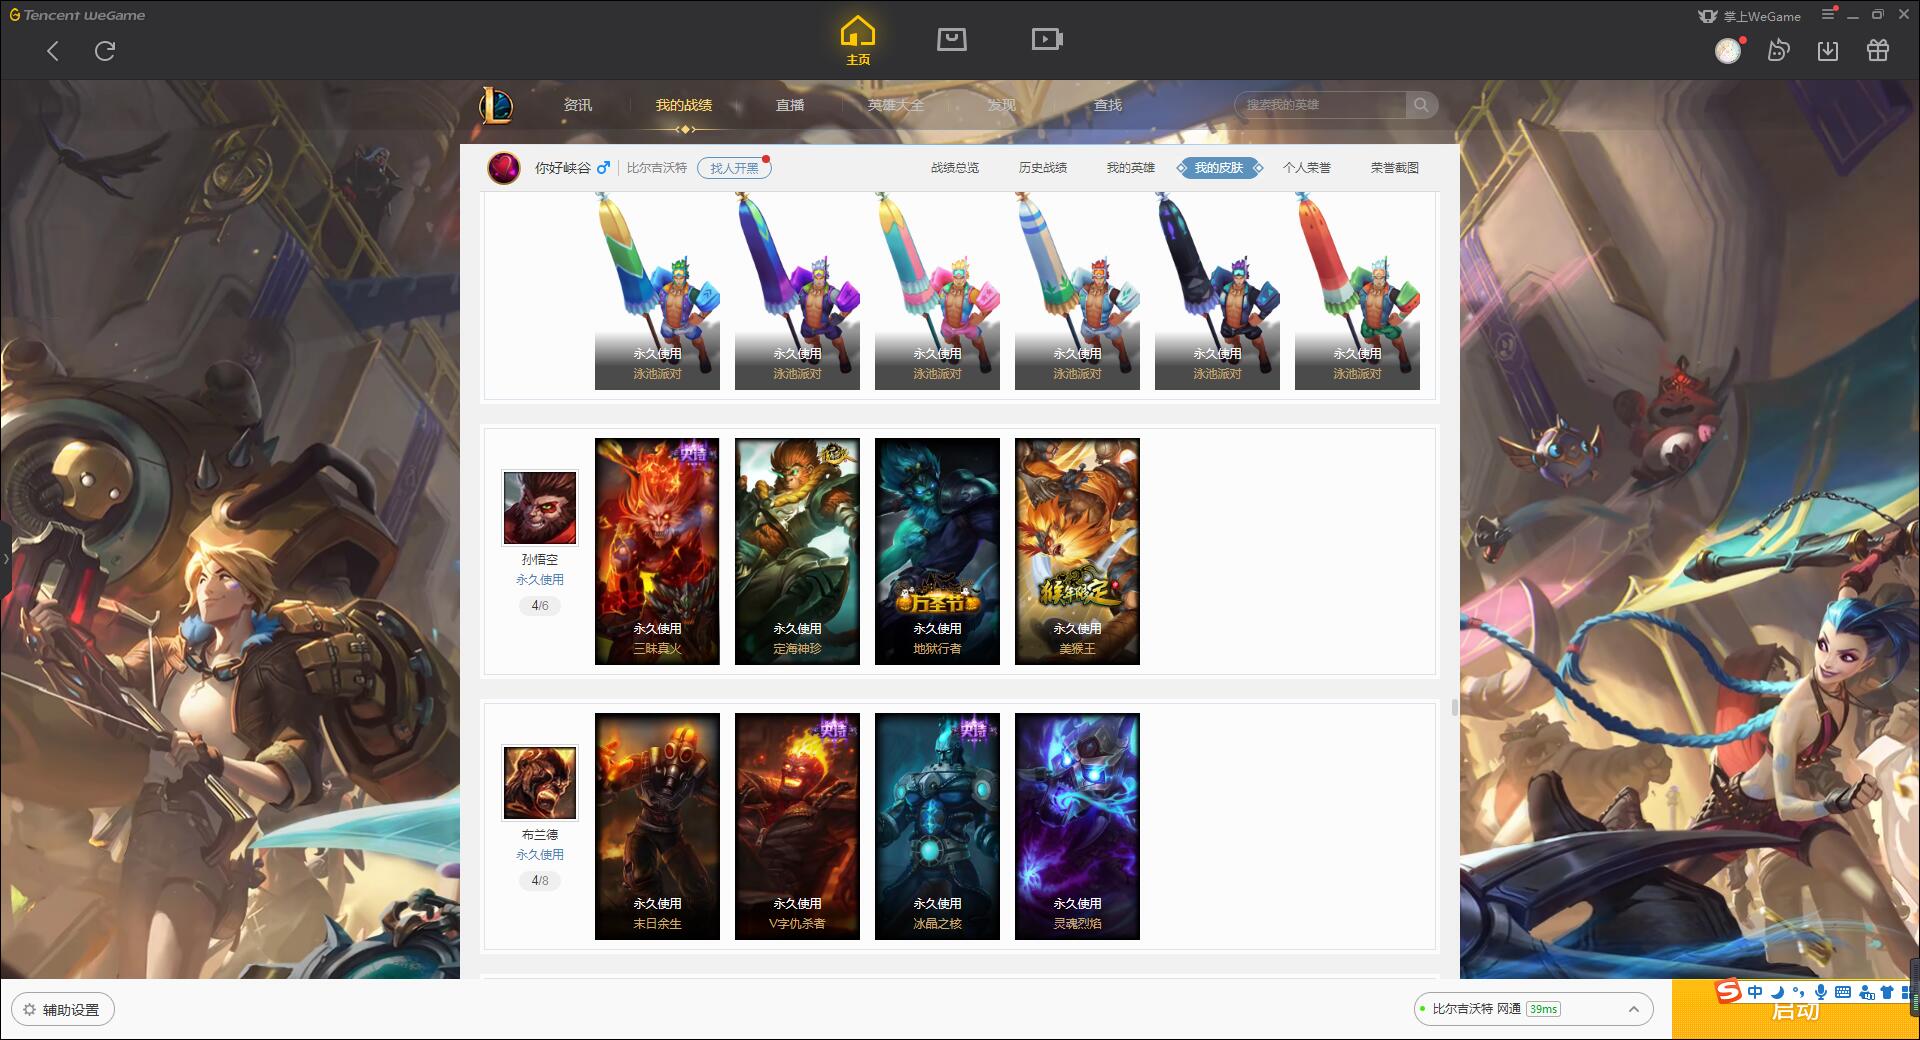Open the 灵魂烈焰 skin card
Image resolution: width=1920 pixels, height=1040 pixels.
click(x=1077, y=826)
